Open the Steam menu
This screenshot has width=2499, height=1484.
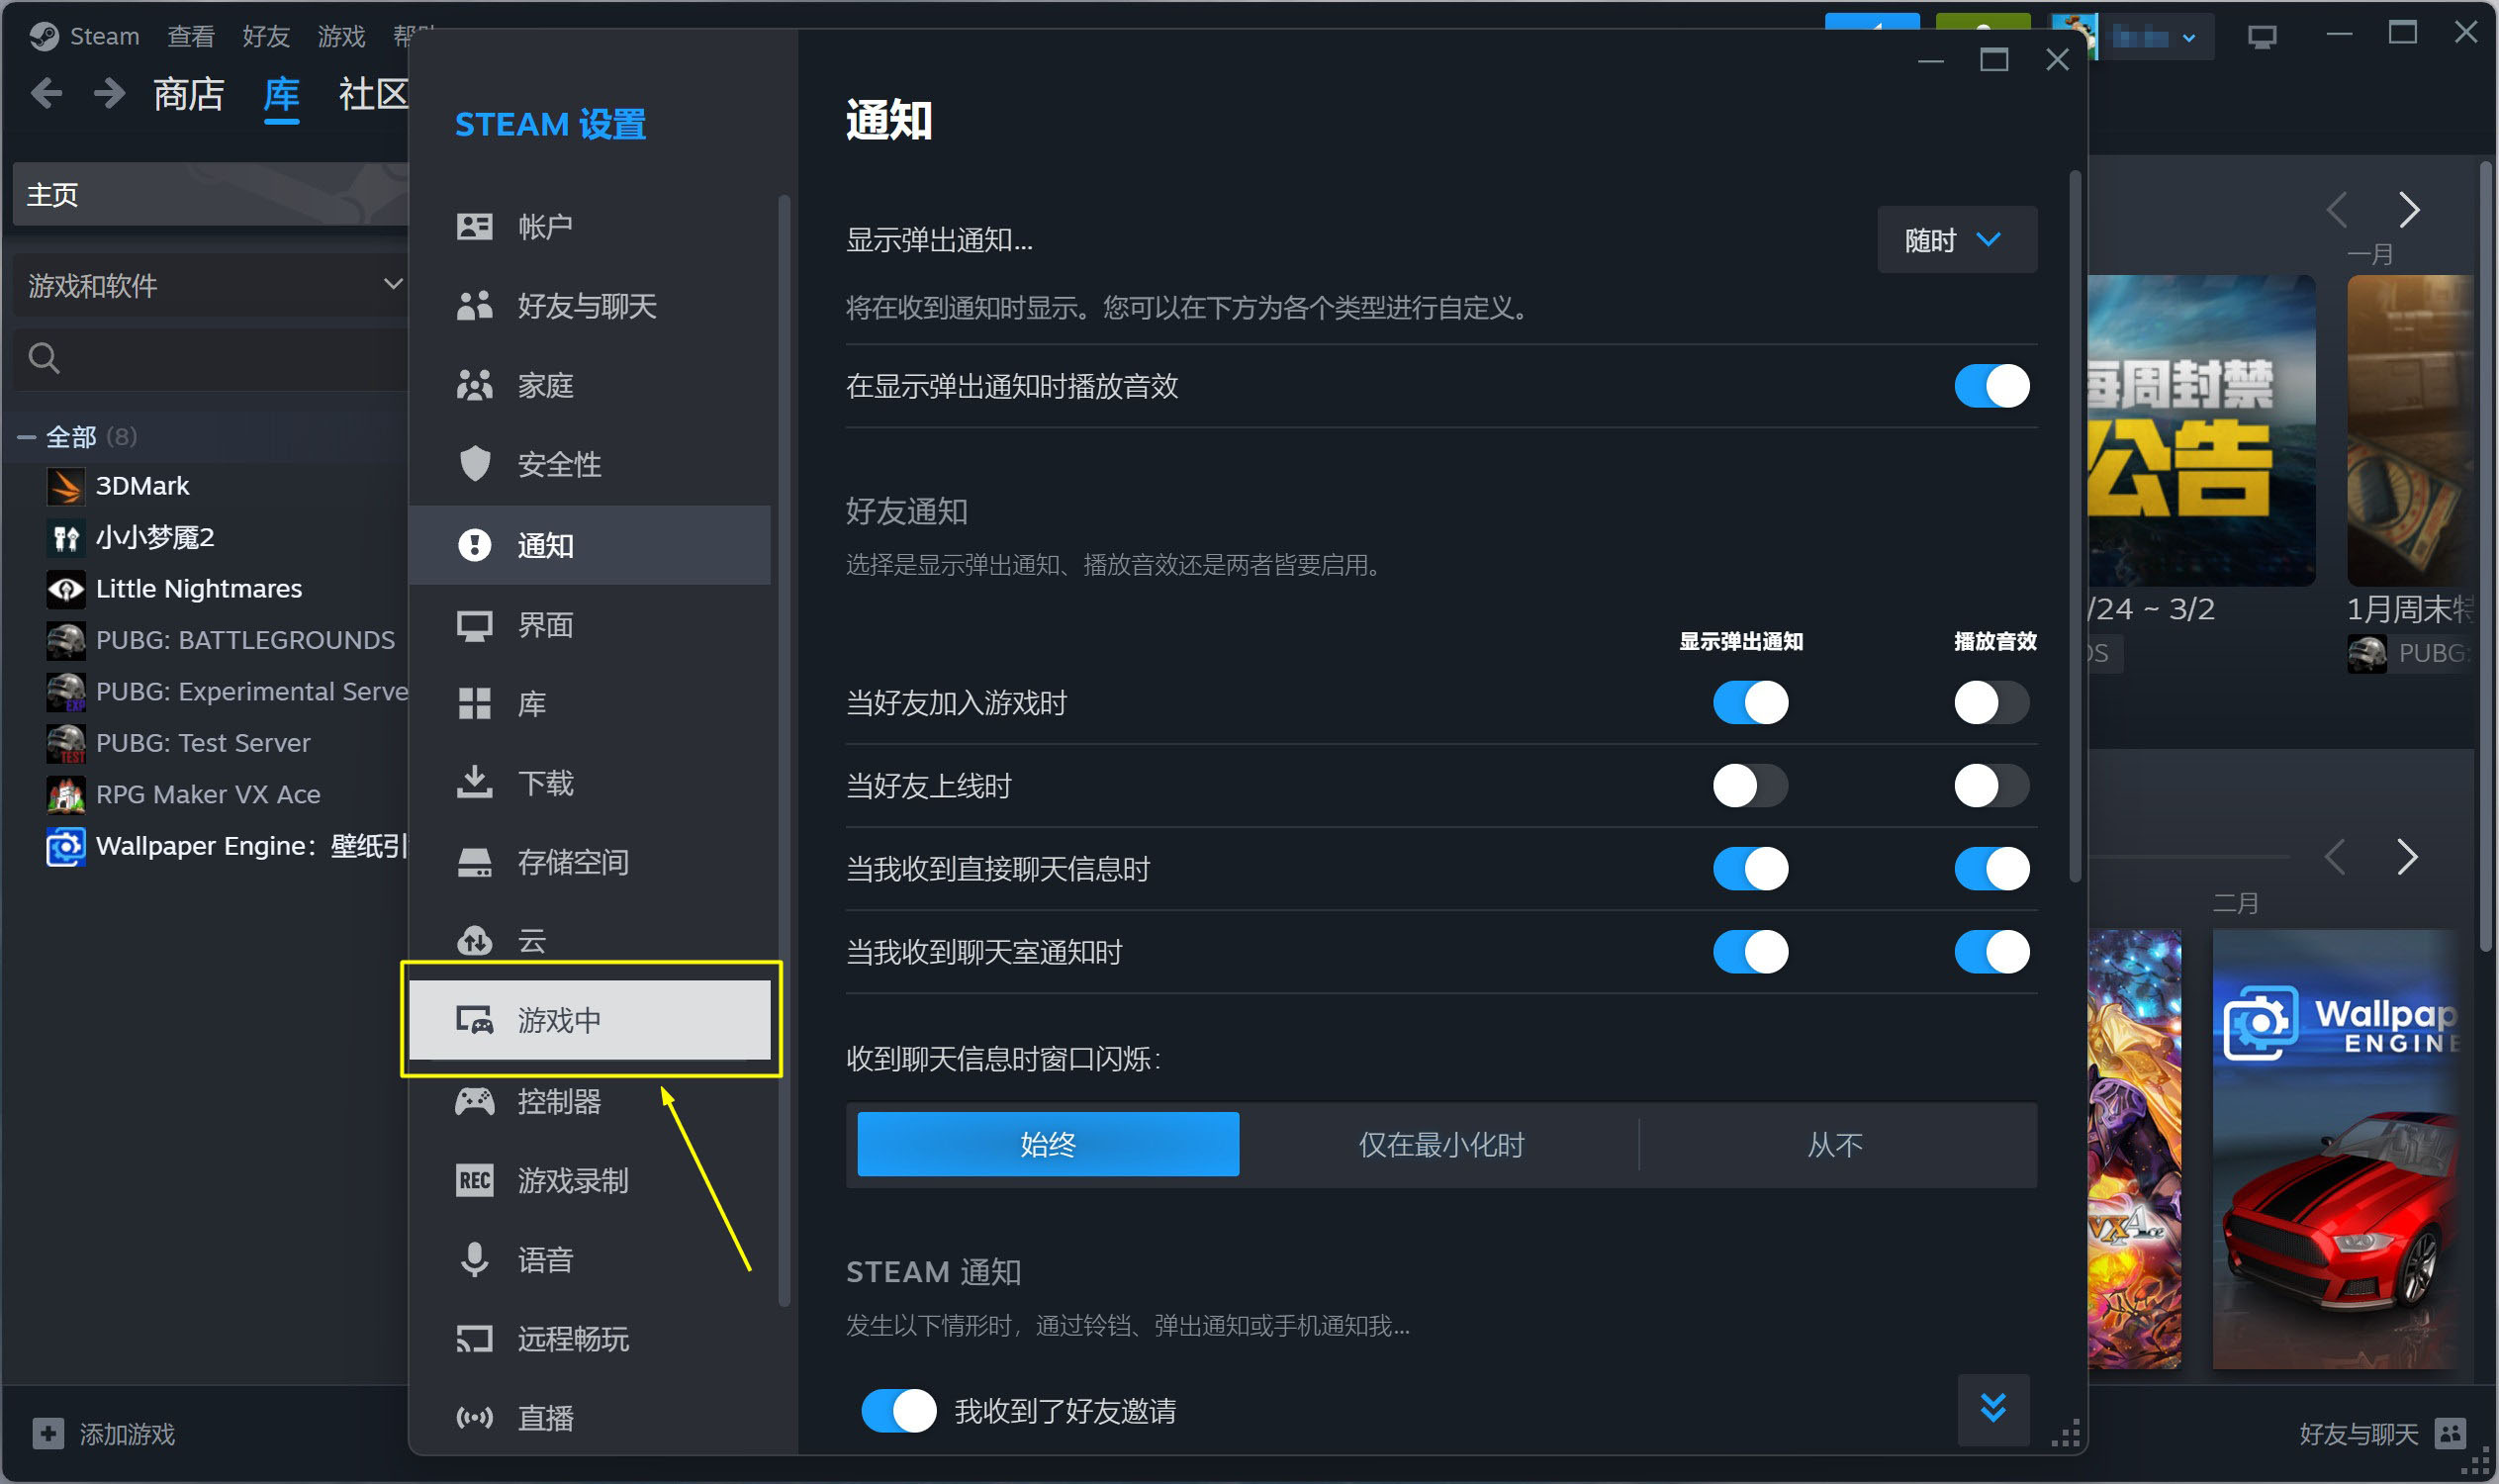coord(104,36)
